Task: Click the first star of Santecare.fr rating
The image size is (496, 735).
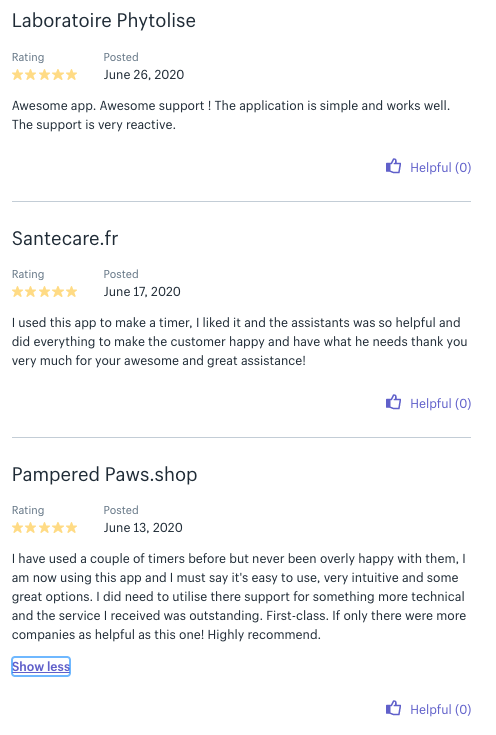Action: (18, 292)
